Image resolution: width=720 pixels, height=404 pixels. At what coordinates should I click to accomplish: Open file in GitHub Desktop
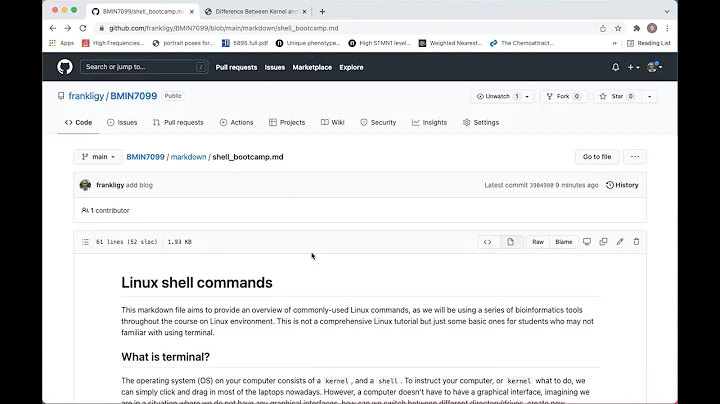(587, 242)
